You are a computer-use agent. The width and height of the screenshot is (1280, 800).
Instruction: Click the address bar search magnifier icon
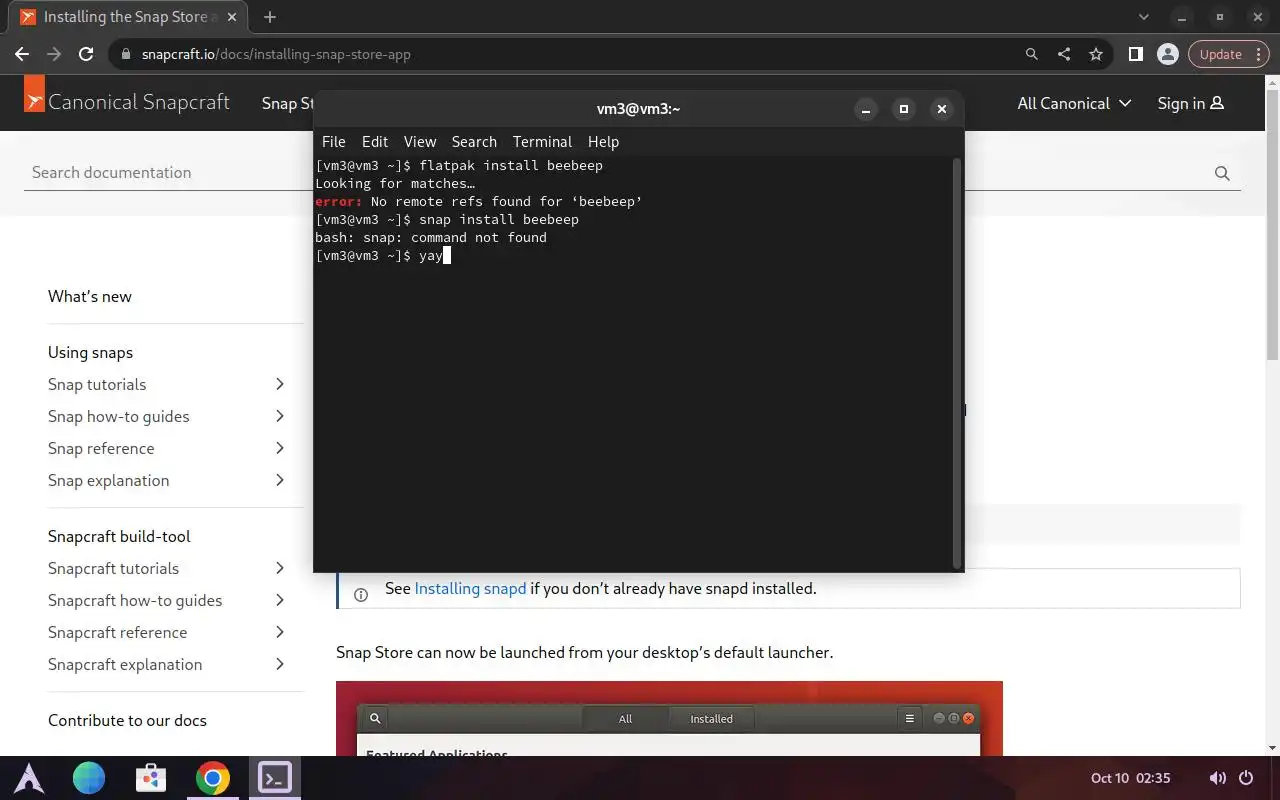tap(1032, 54)
